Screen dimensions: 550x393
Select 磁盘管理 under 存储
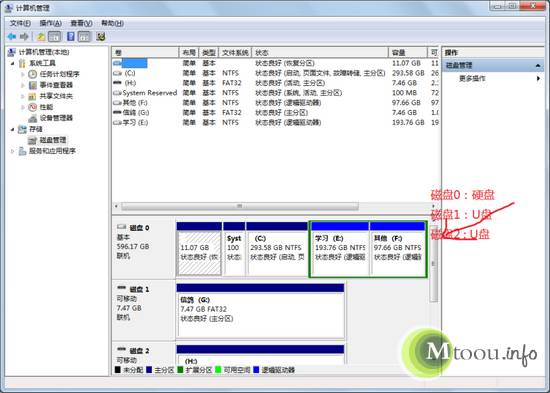pos(53,140)
